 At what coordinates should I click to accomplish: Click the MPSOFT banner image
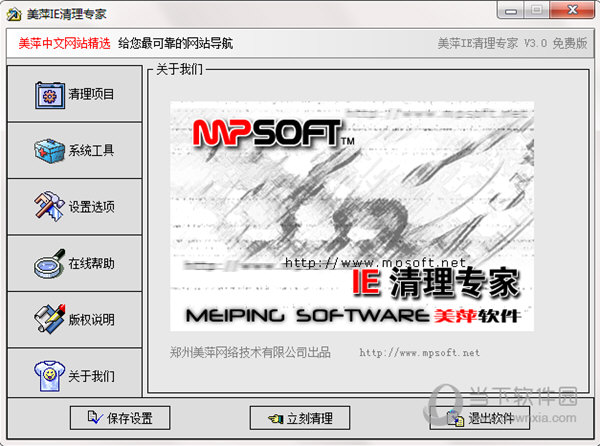(352, 216)
